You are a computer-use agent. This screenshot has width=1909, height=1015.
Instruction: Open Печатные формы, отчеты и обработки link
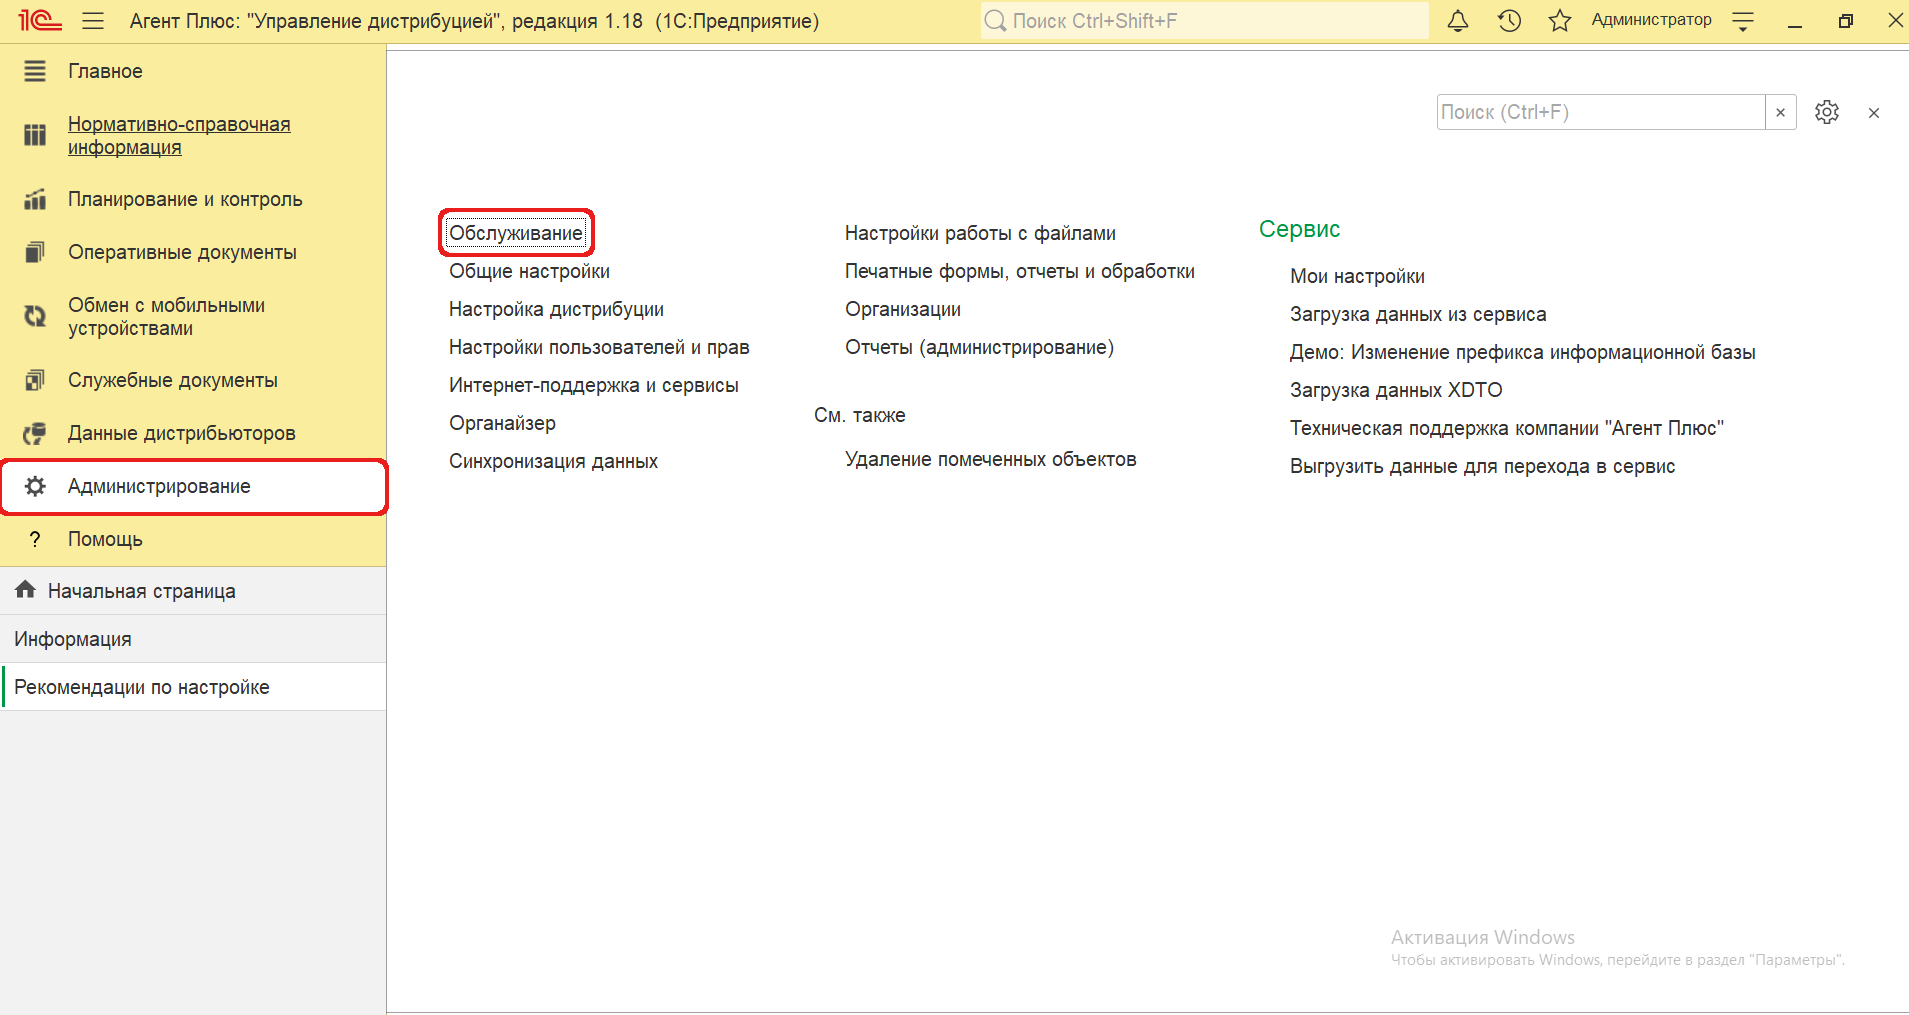(x=1020, y=271)
